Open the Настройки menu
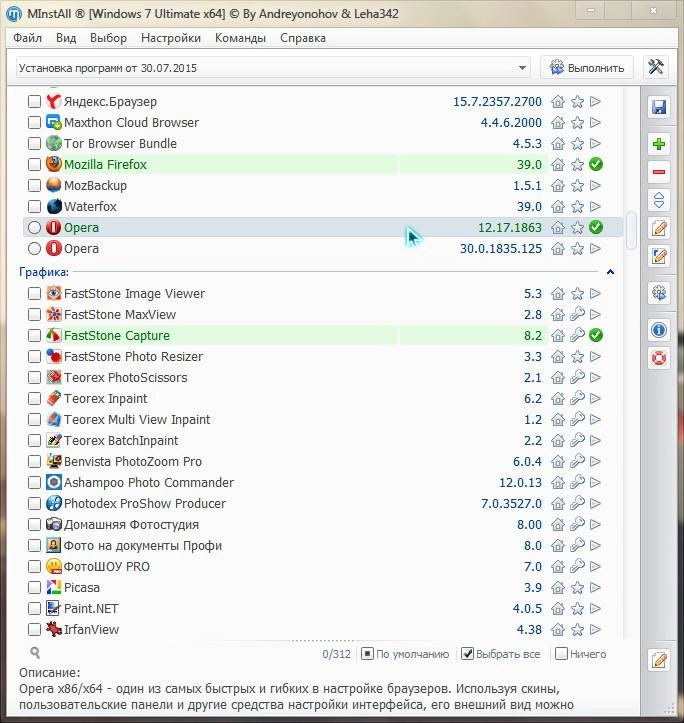The width and height of the screenshot is (684, 723). pyautogui.click(x=171, y=38)
